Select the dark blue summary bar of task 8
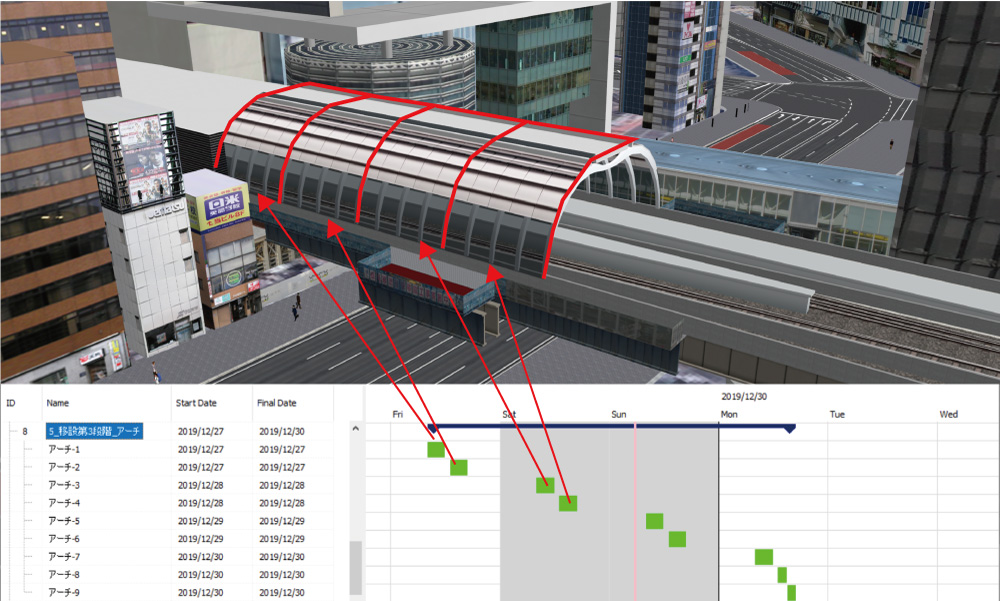 coord(612,426)
